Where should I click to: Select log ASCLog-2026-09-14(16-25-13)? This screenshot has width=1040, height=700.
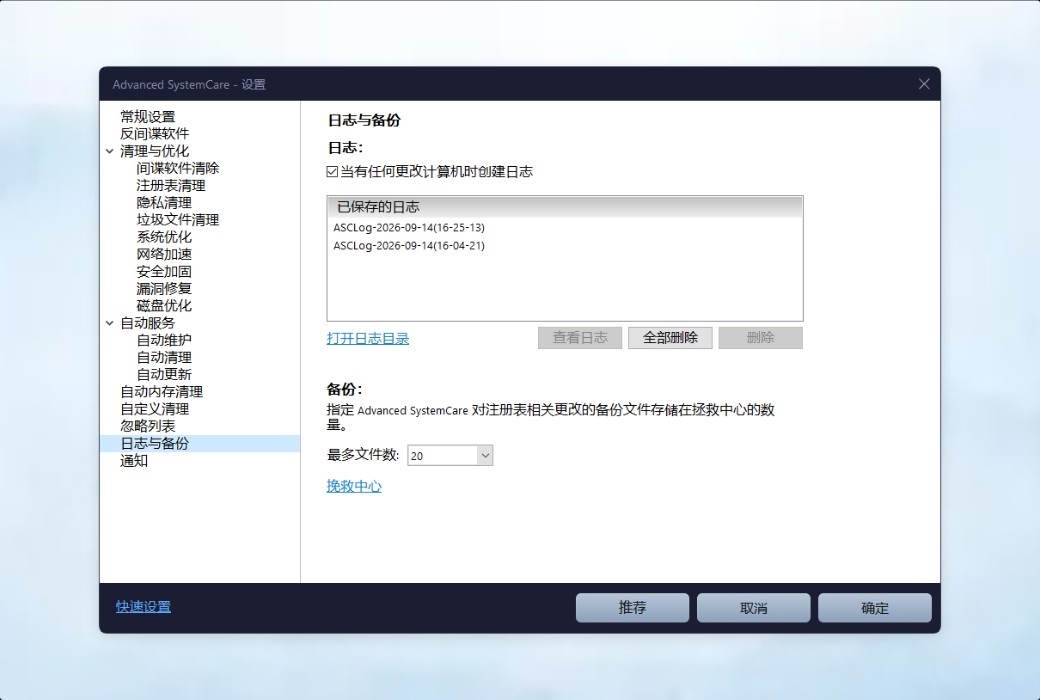tap(409, 228)
